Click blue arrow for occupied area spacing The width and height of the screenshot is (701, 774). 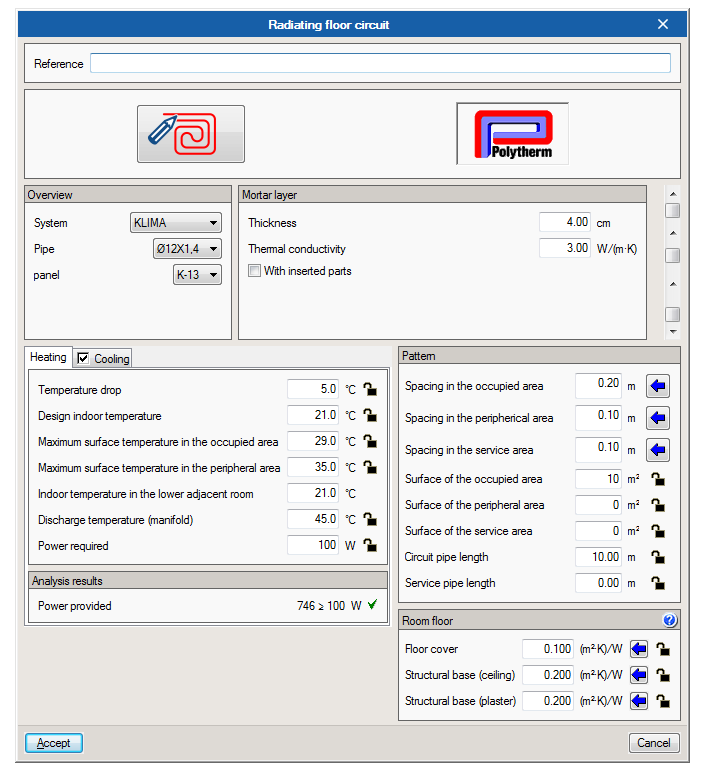click(x=659, y=386)
